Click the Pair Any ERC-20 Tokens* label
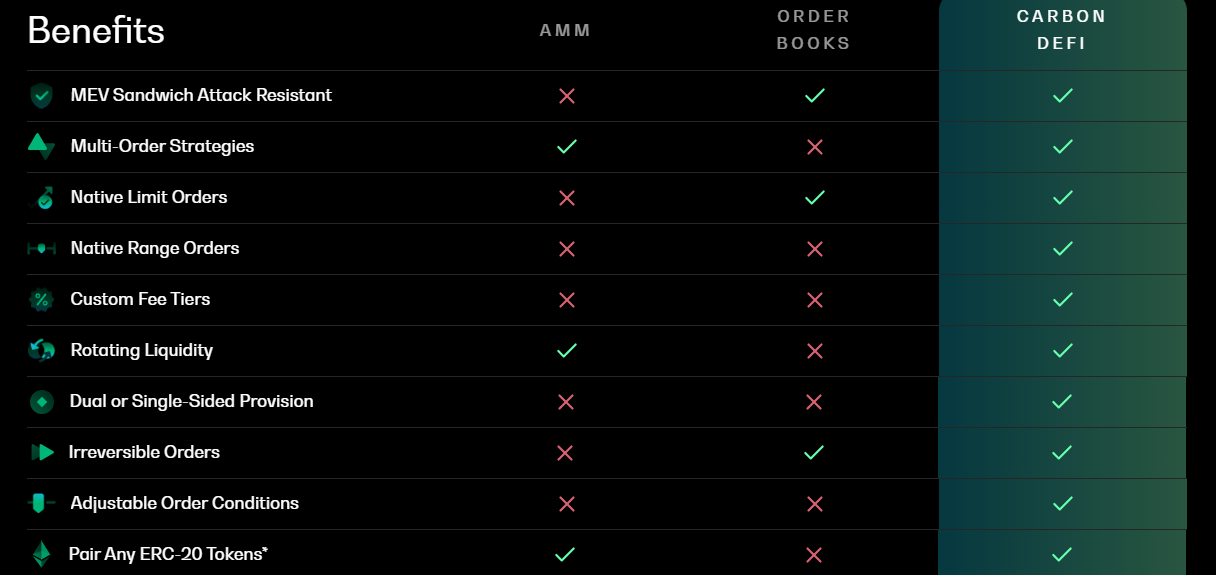1216x575 pixels. (168, 553)
